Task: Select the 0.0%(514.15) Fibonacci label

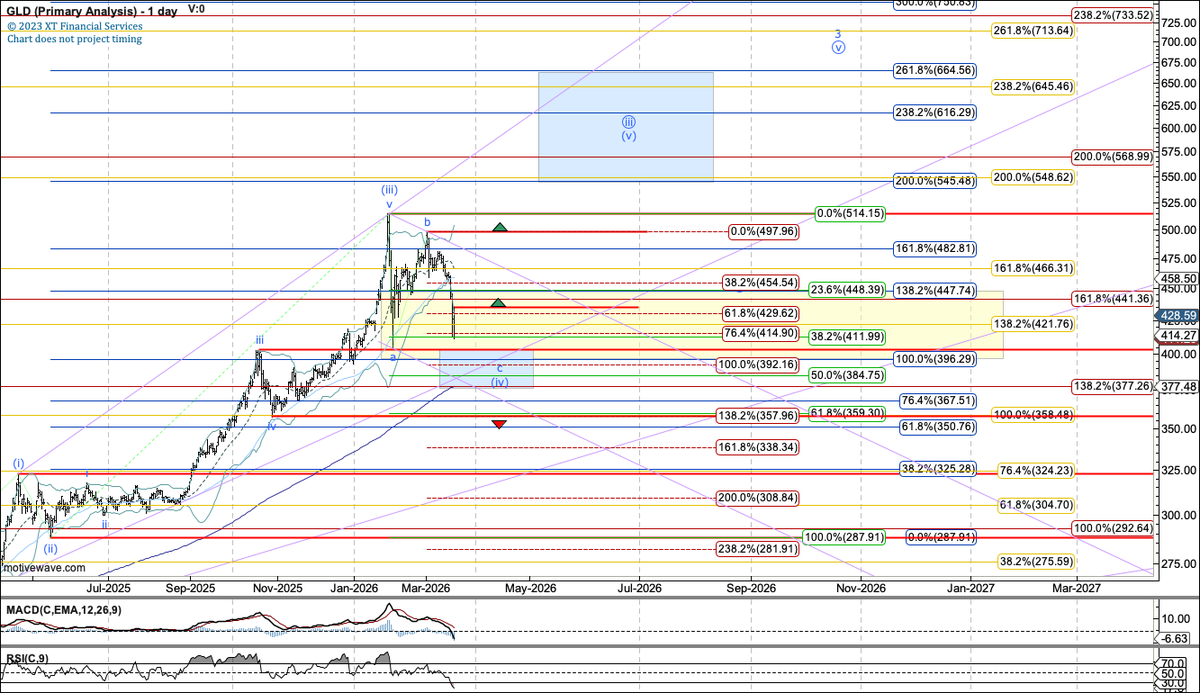Action: (850, 213)
